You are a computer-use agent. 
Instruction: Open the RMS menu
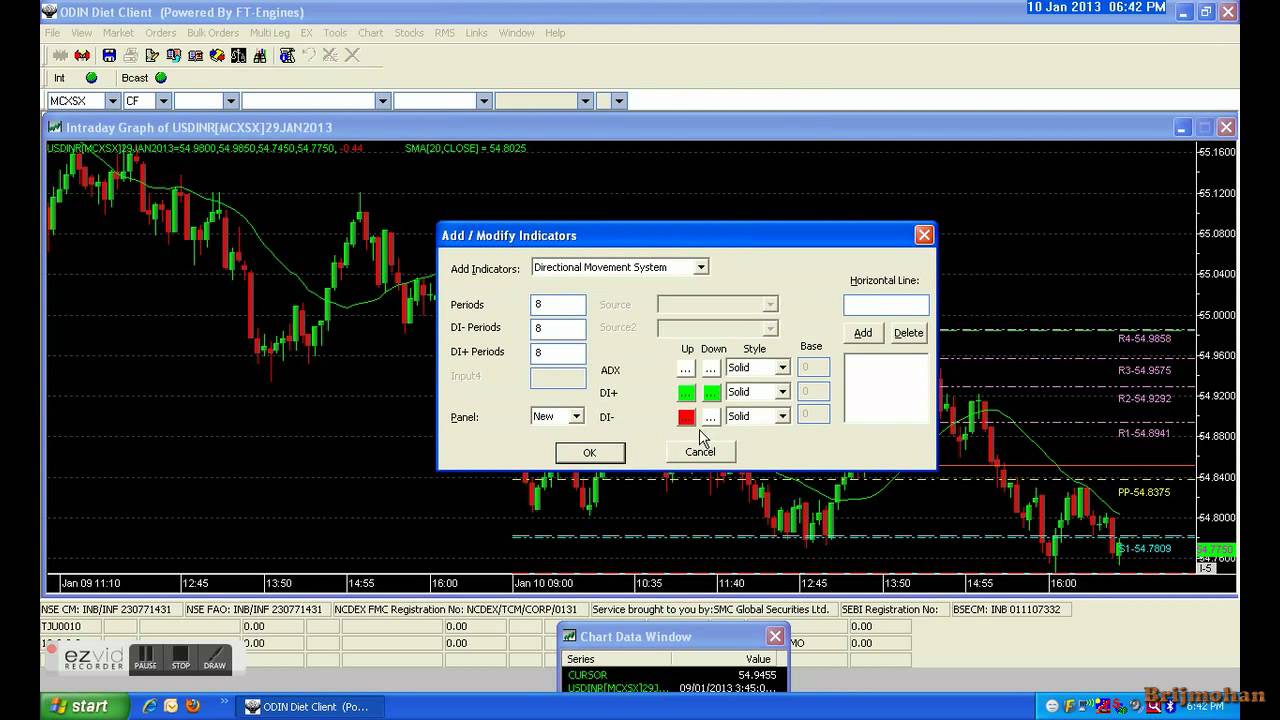tap(445, 33)
